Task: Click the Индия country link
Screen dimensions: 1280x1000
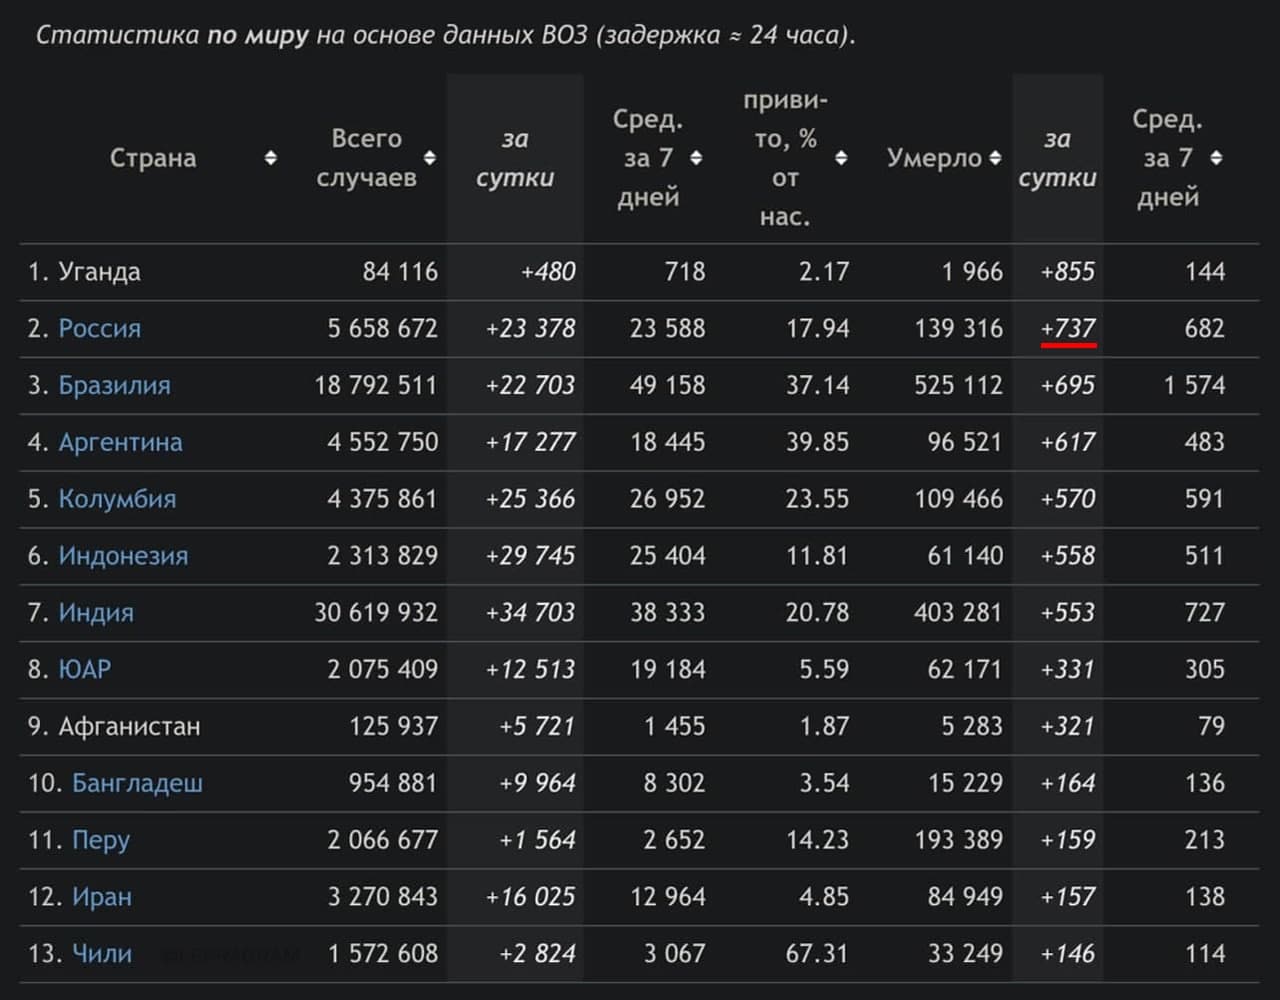Action: [x=96, y=613]
